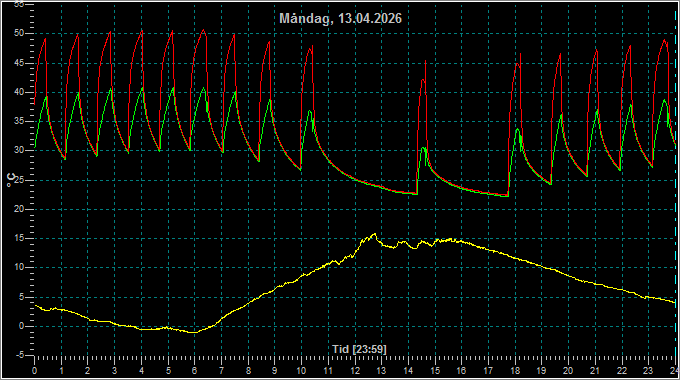The height and width of the screenshot is (380, 680).
Task: Click the °C axis unit label
Action: (10, 180)
